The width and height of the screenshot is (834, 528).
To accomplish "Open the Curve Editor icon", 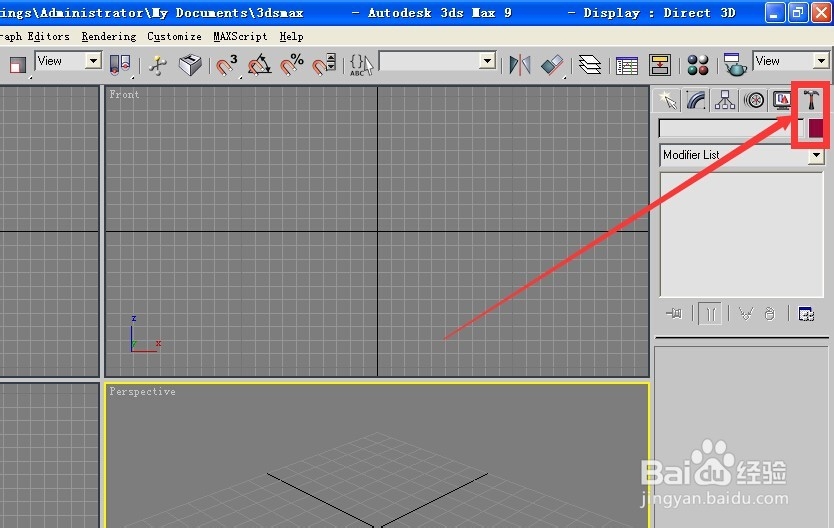I will (x=627, y=65).
